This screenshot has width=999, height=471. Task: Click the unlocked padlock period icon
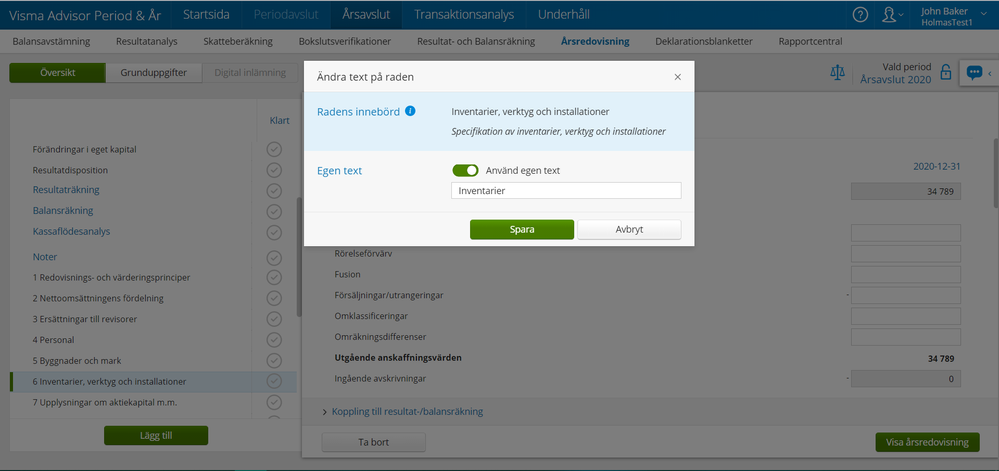945,73
